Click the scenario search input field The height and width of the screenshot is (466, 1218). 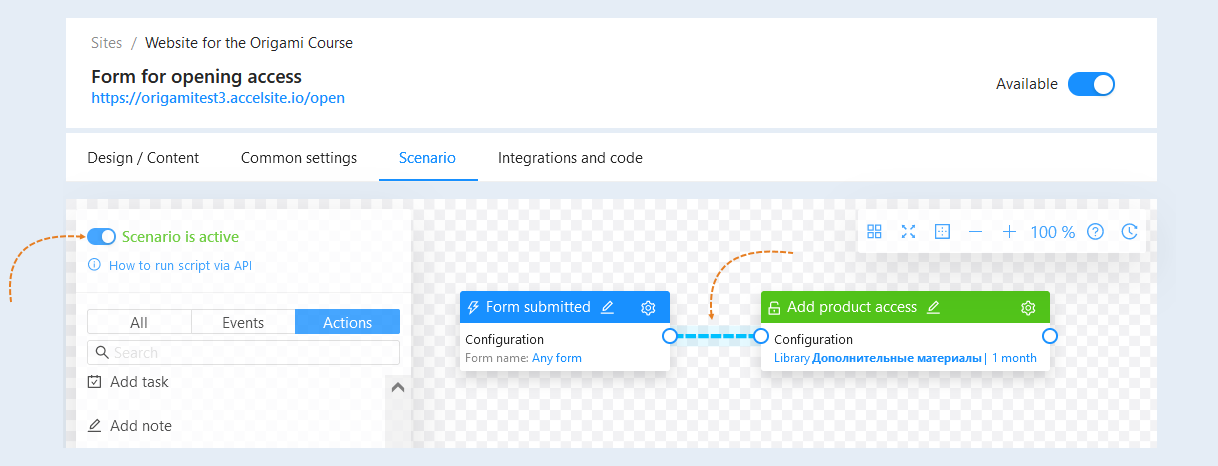243,353
